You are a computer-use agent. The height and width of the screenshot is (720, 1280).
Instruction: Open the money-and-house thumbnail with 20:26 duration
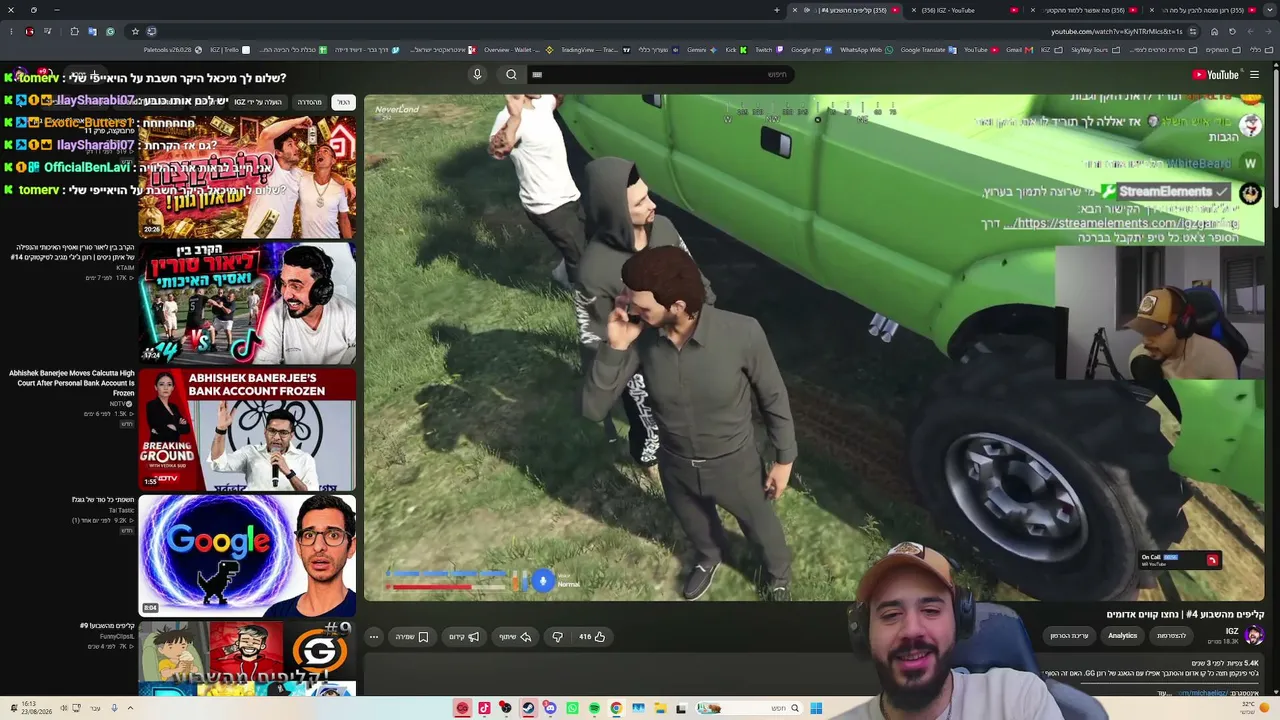point(247,176)
